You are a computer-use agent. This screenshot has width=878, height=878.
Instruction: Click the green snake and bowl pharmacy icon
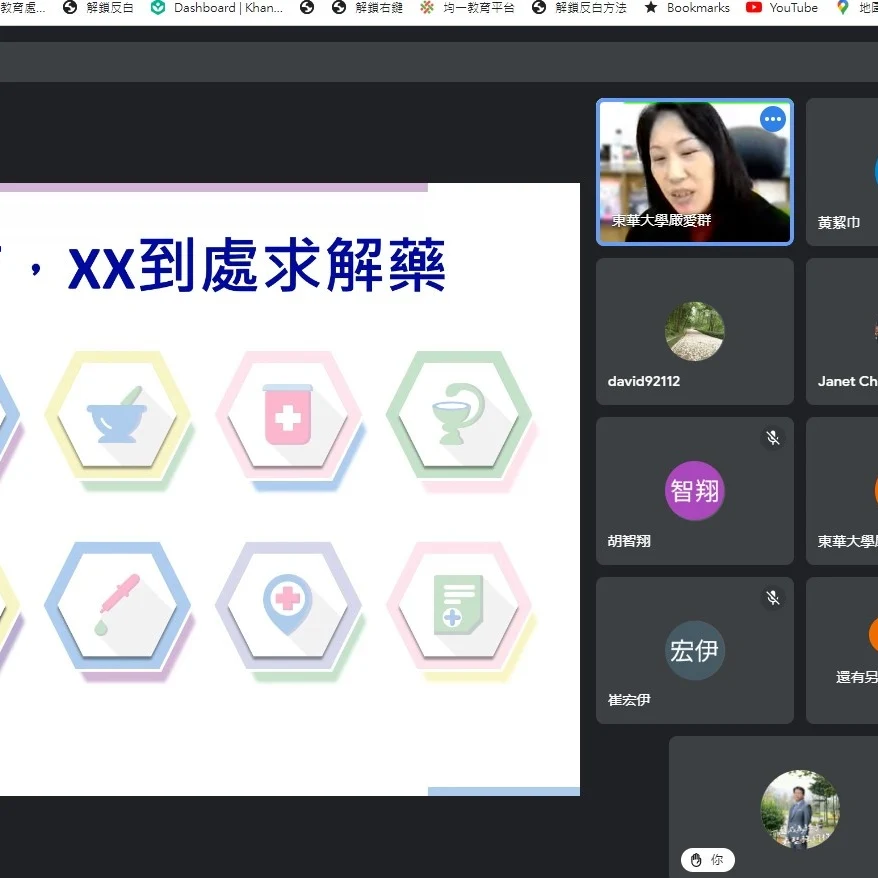[458, 415]
